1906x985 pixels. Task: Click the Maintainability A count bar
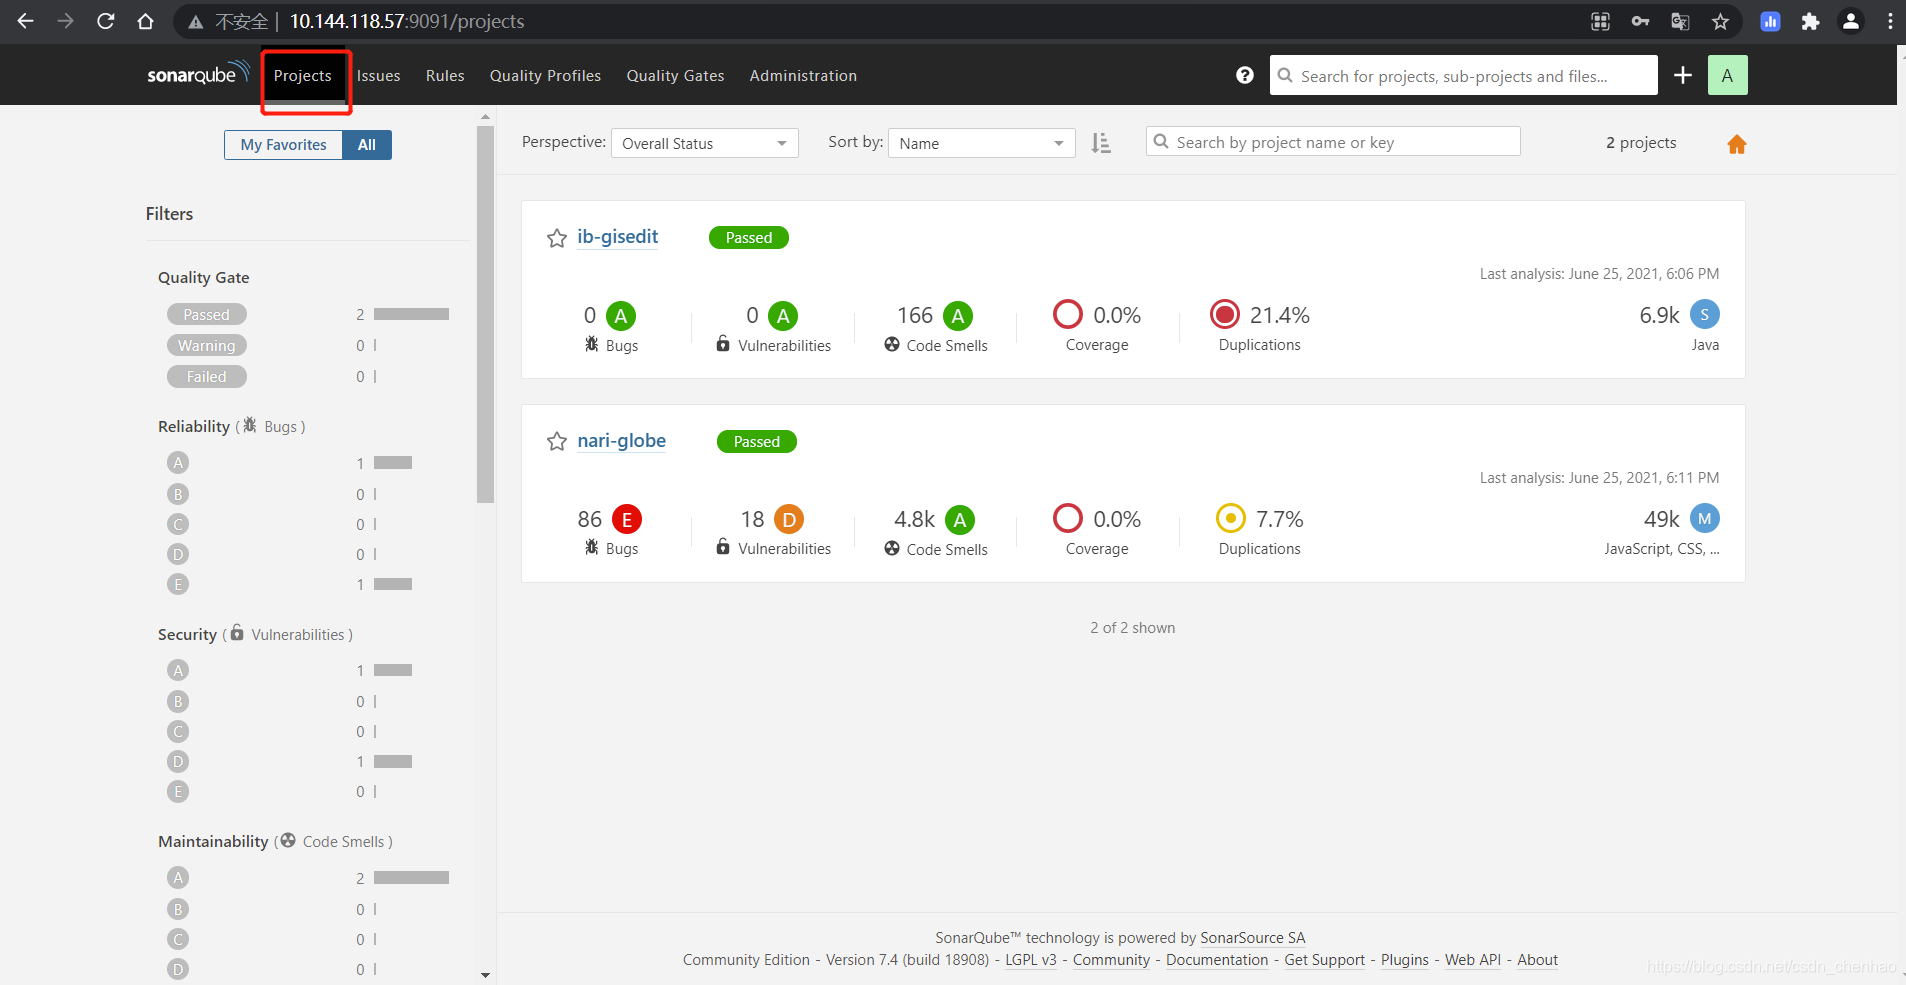point(411,877)
